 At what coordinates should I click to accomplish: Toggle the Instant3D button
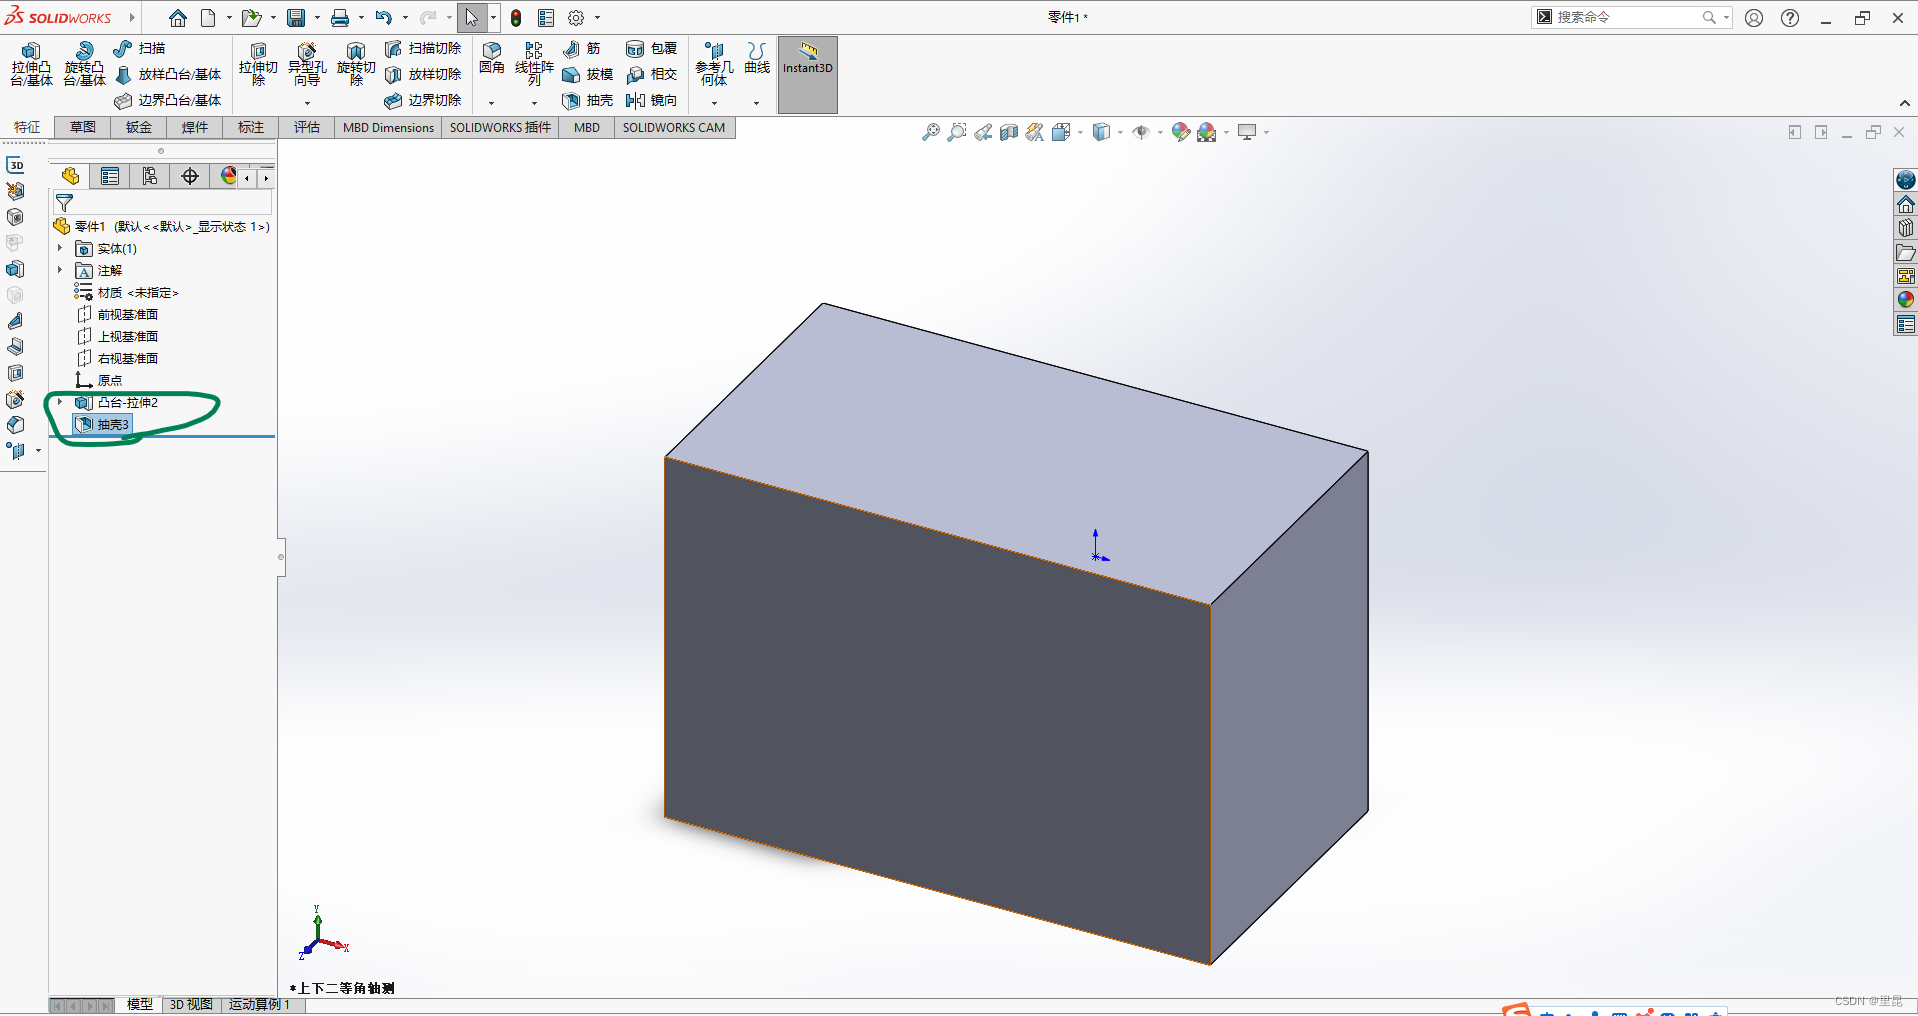click(808, 74)
